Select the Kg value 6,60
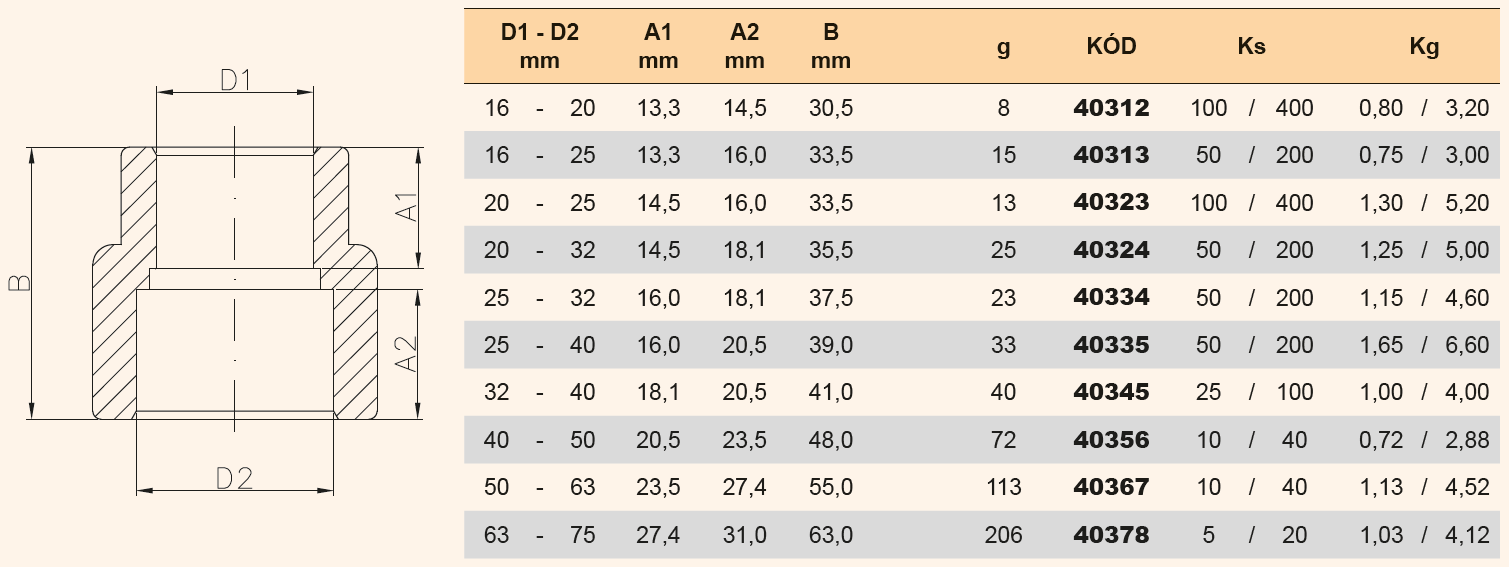The image size is (1509, 567). (x=1467, y=345)
